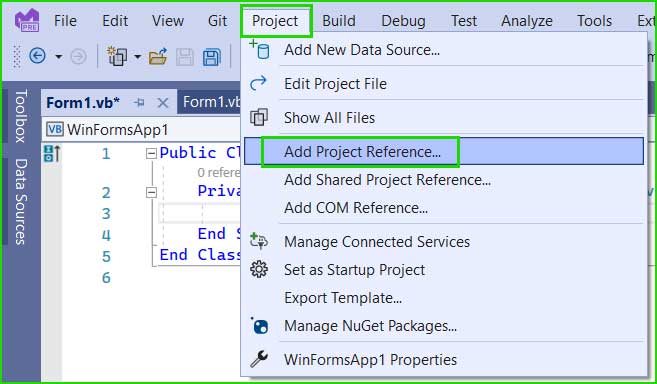The height and width of the screenshot is (384, 657).
Task: Open the Data Sources side tab
Action: 21,201
